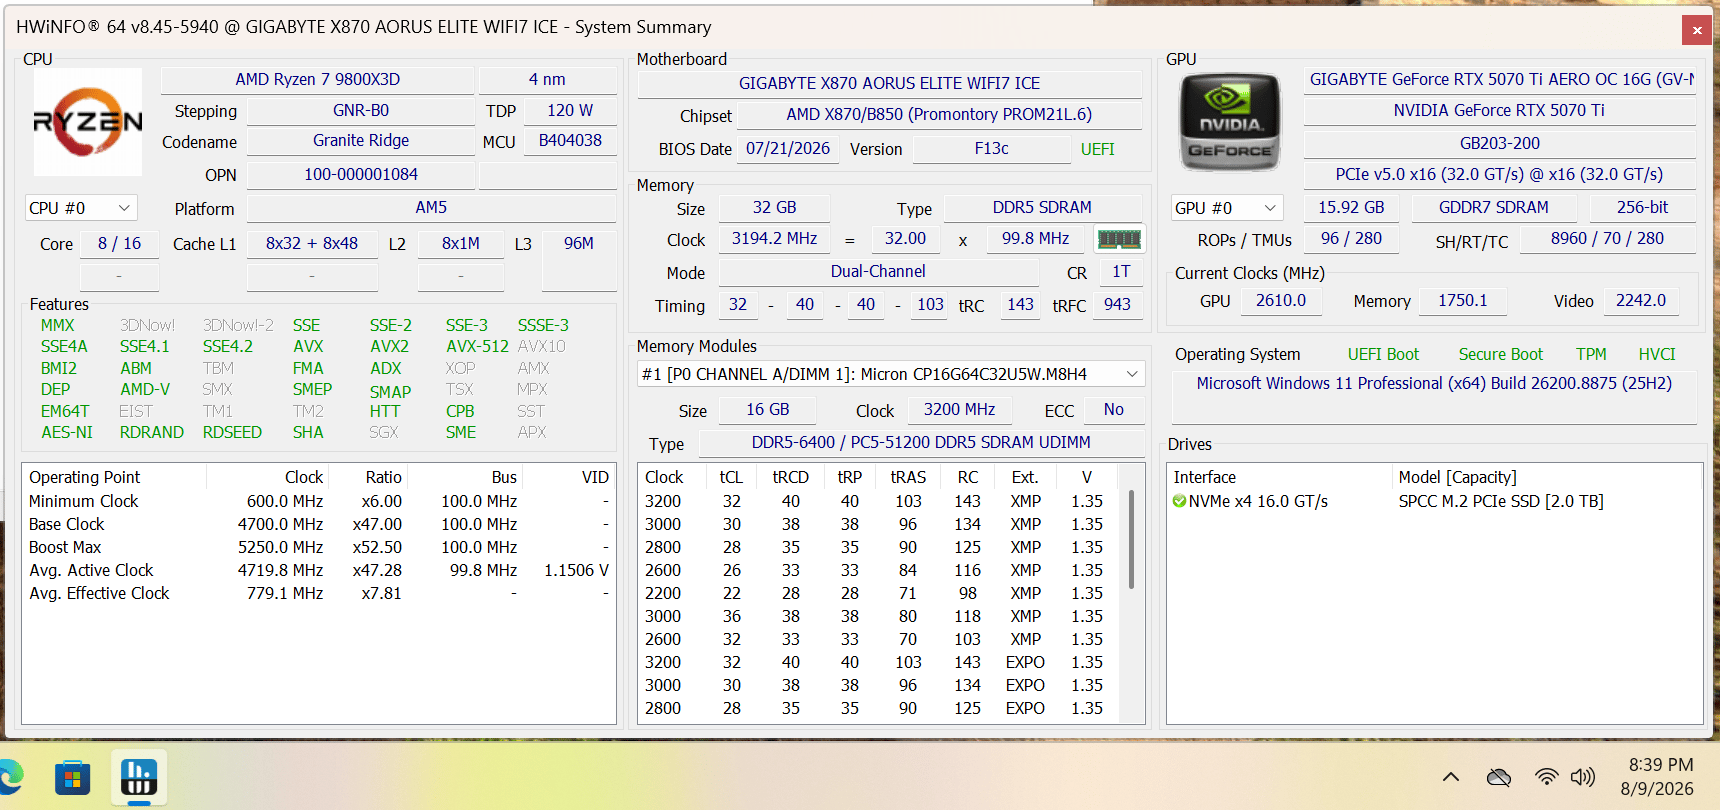Click the 15.92 GB video memory value
The width and height of the screenshot is (1720, 810).
[x=1351, y=208]
